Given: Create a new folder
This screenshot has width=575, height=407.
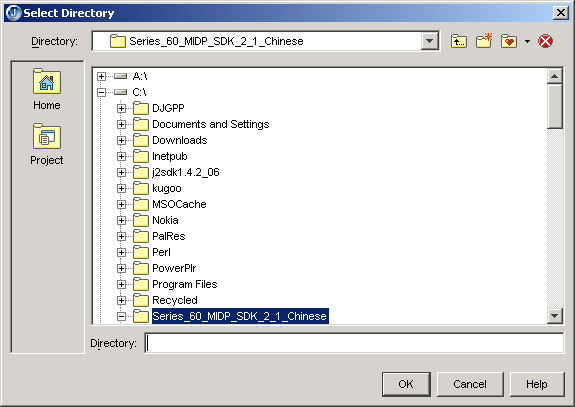Looking at the screenshot, I should (x=484, y=41).
